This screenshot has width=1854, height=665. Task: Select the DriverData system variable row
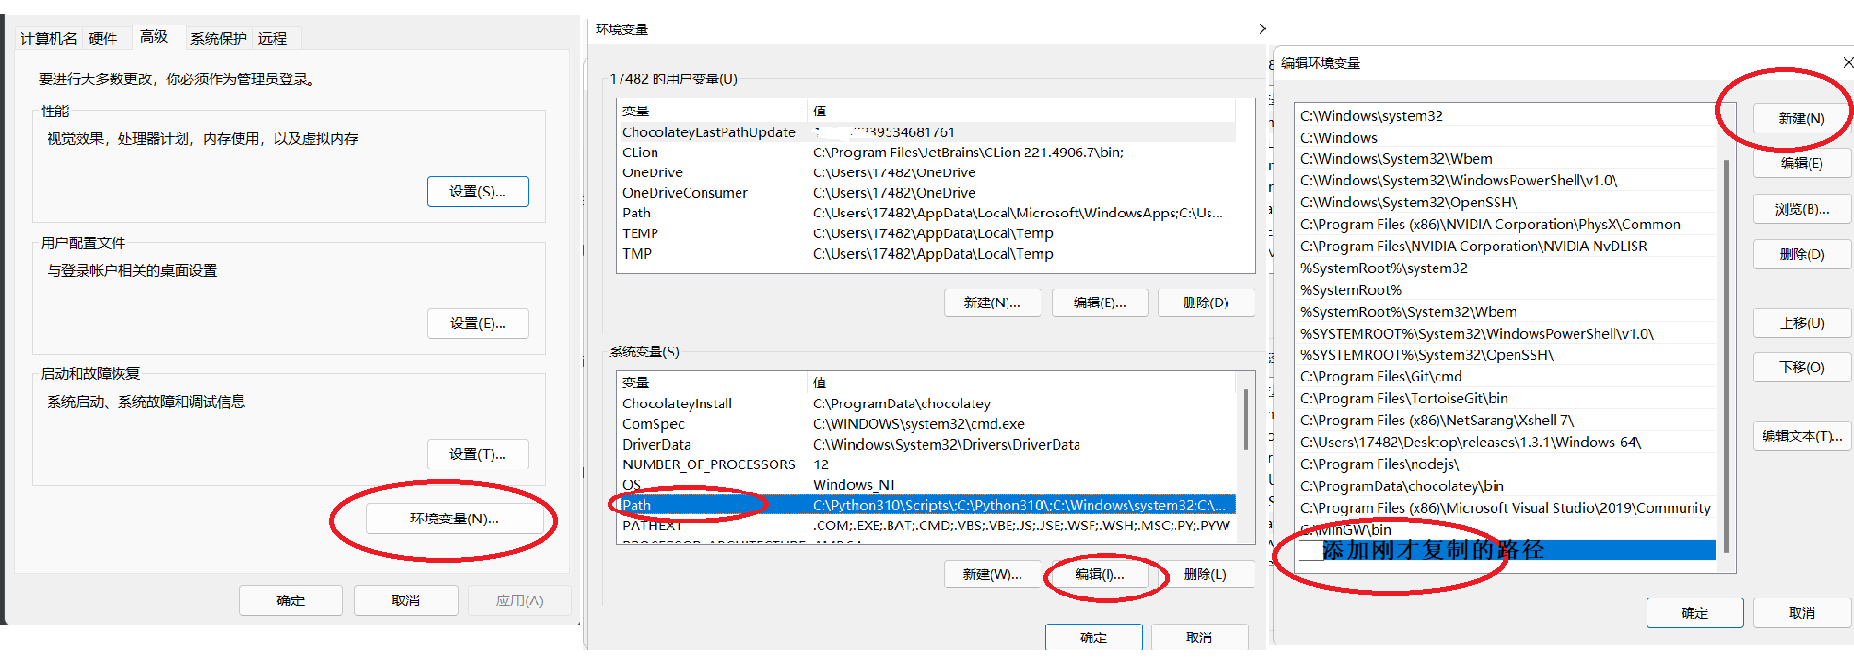pos(928,444)
